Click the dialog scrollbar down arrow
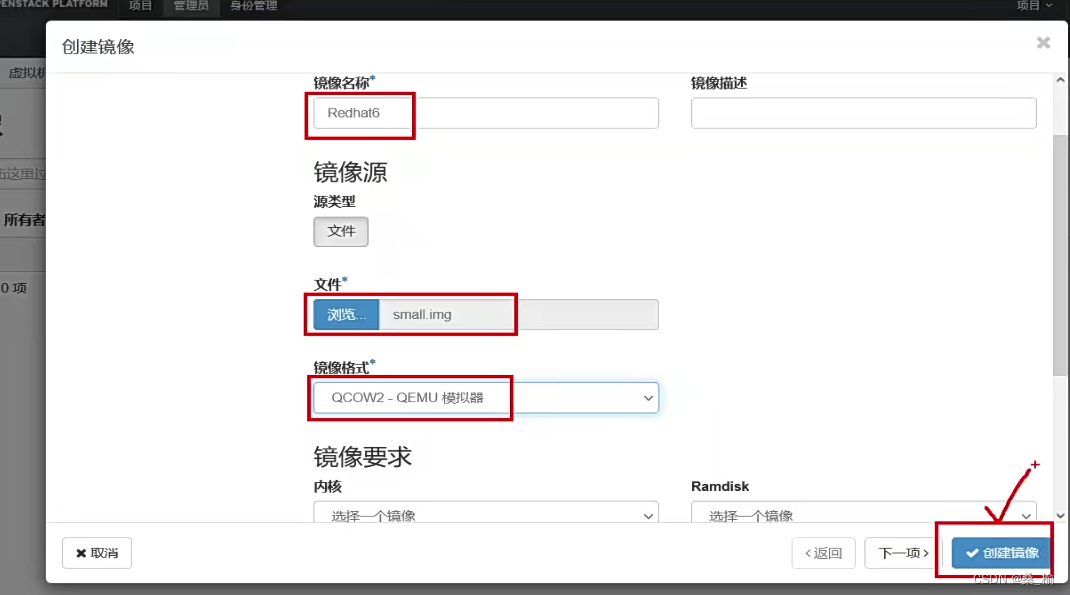 pyautogui.click(x=1060, y=516)
